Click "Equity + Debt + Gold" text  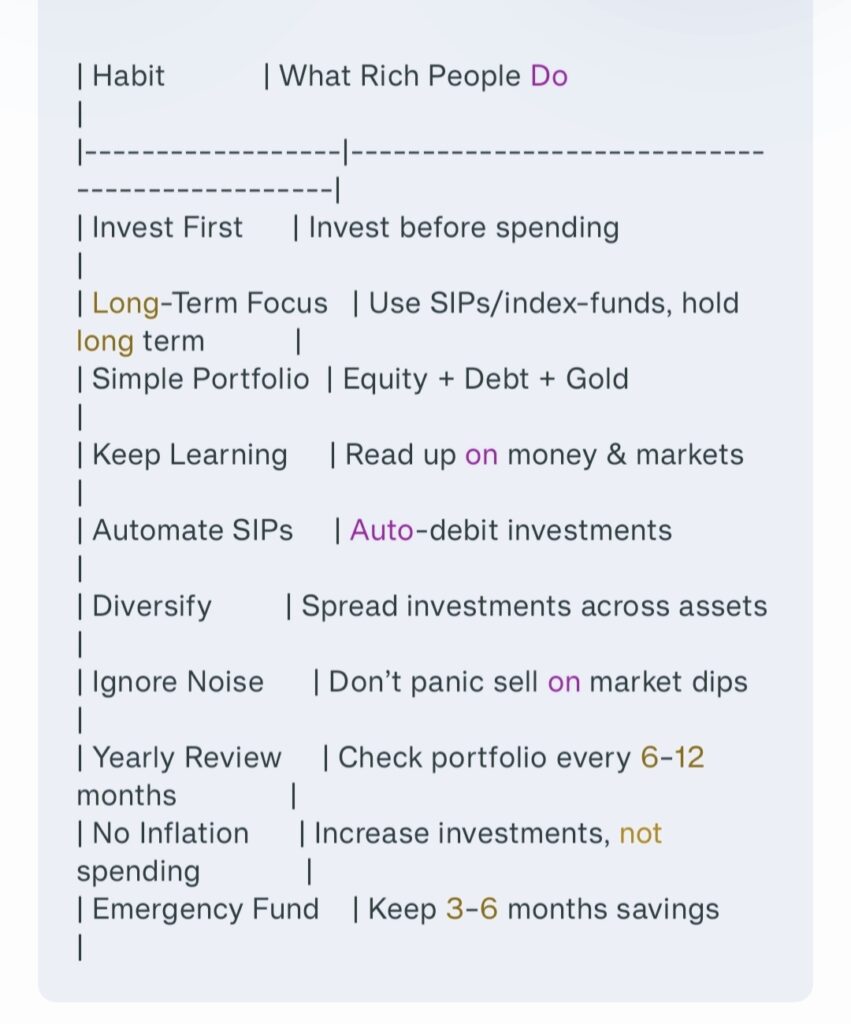pyautogui.click(x=485, y=380)
